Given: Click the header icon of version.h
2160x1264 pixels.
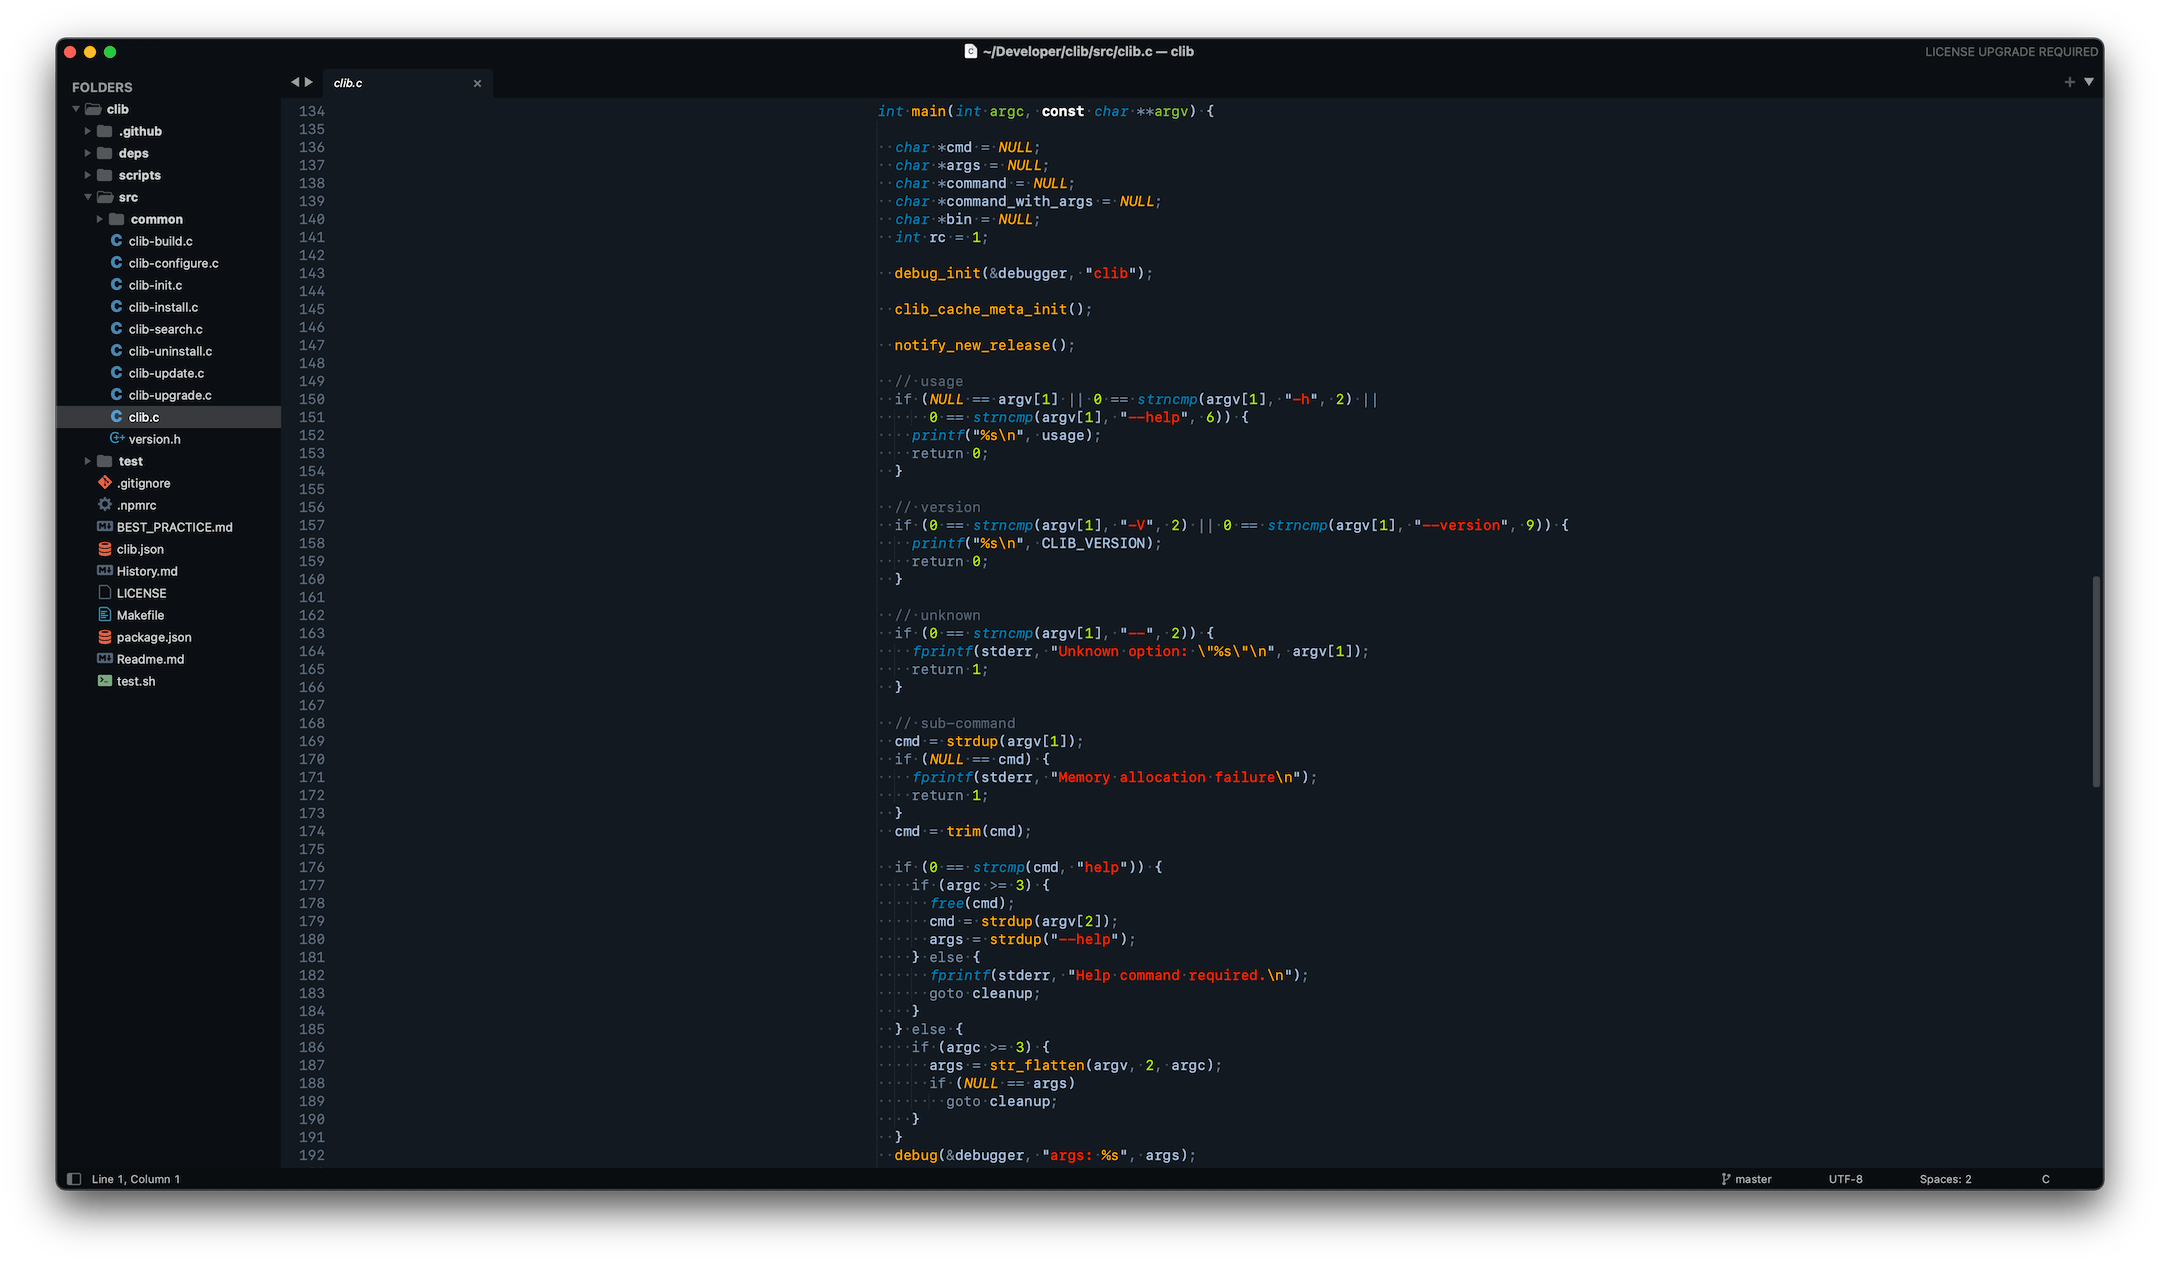Looking at the screenshot, I should click(x=117, y=439).
